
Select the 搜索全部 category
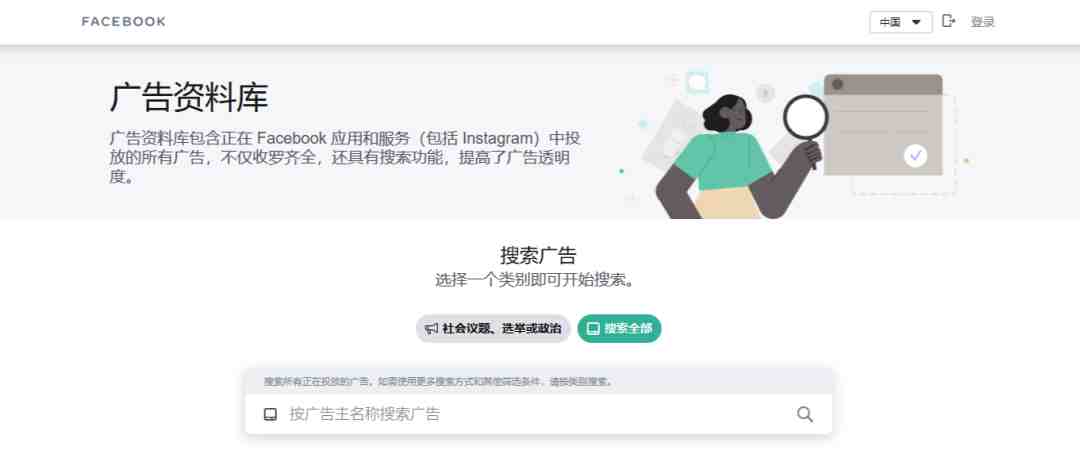tap(619, 329)
